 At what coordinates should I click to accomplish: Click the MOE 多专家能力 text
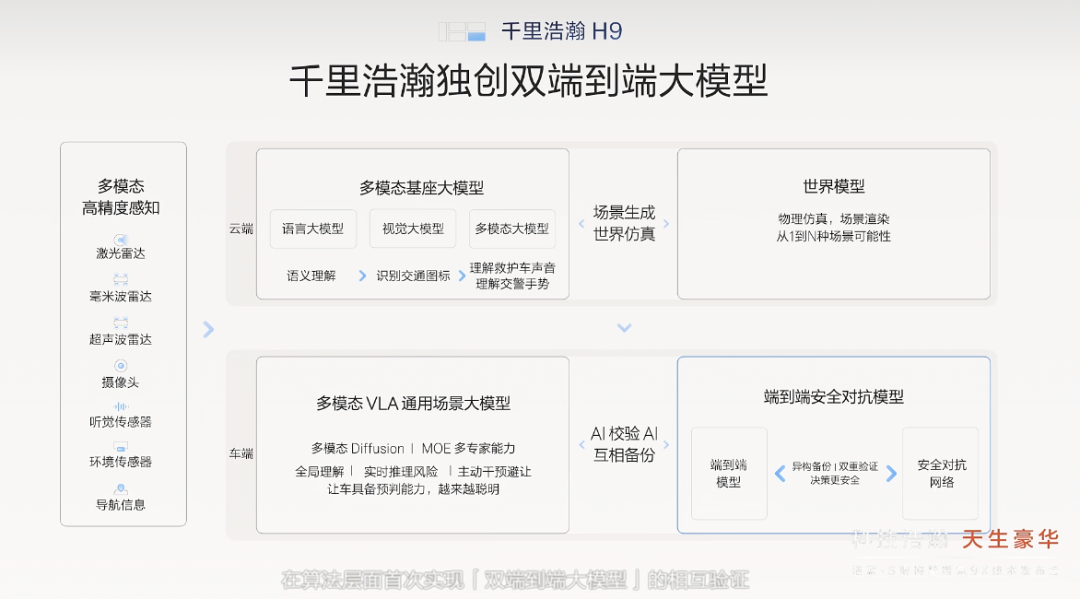click(468, 448)
